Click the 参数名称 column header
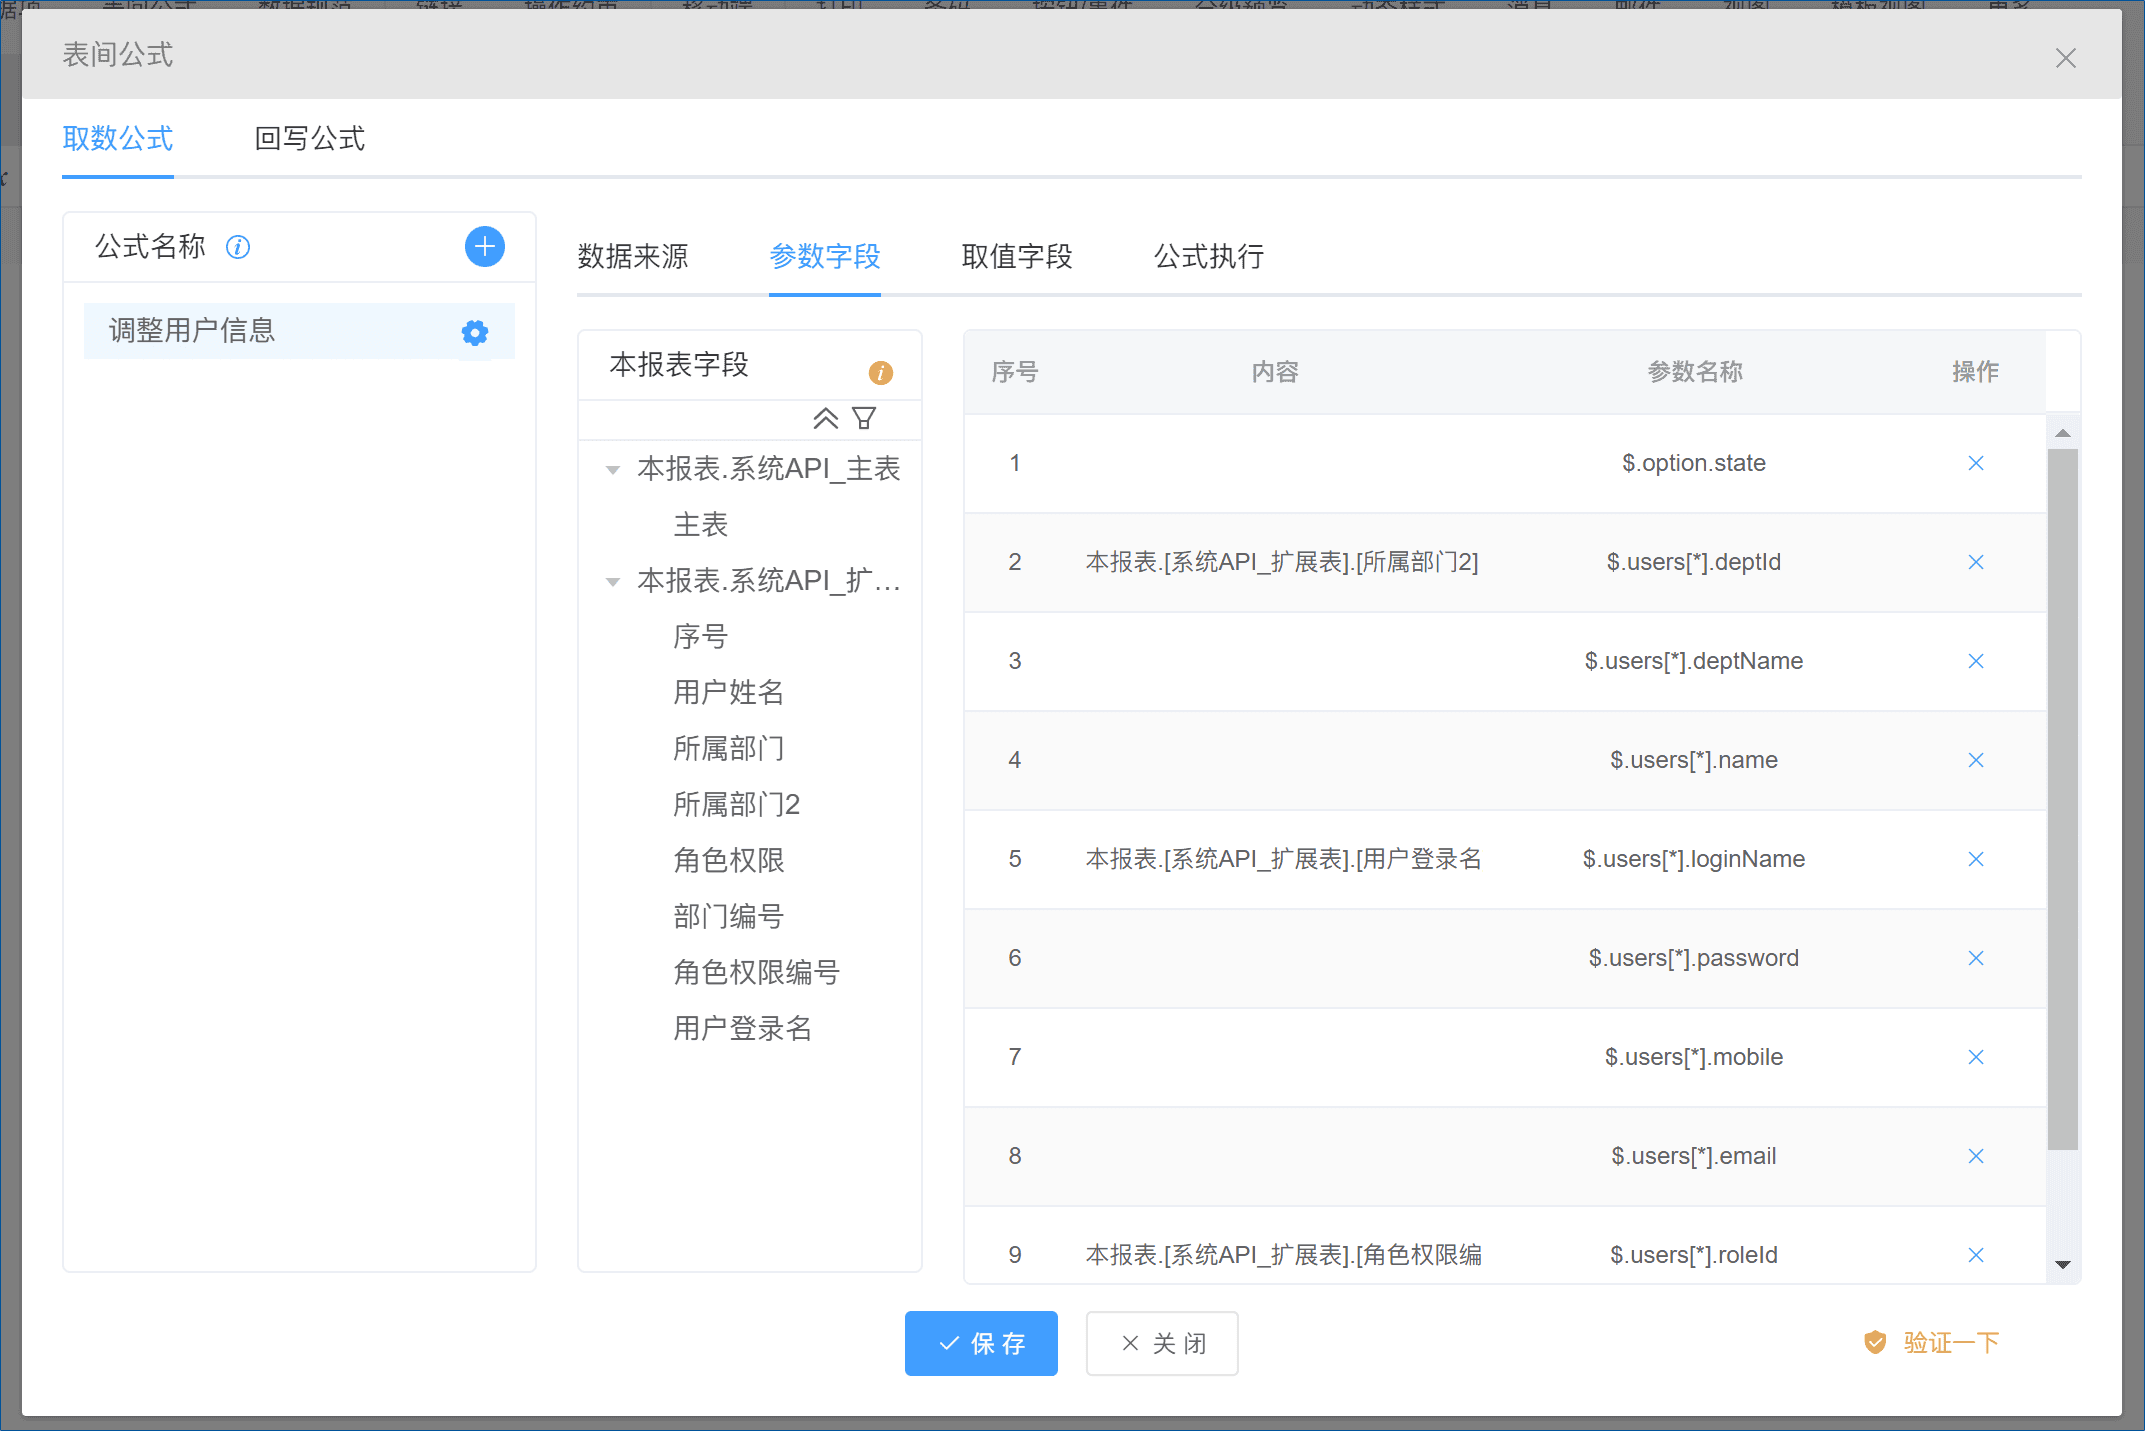2145x1431 pixels. point(1695,372)
